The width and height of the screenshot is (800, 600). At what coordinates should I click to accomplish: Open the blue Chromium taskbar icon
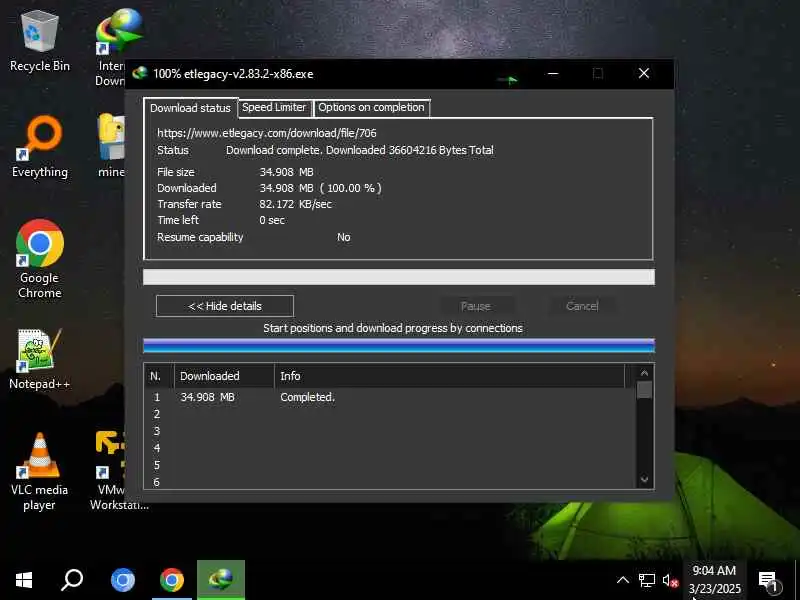122,580
